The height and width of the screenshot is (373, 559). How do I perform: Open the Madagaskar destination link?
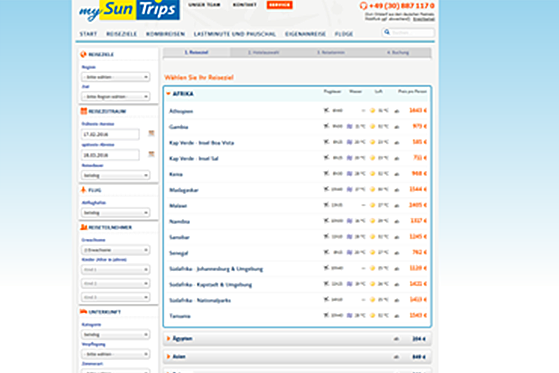click(184, 190)
